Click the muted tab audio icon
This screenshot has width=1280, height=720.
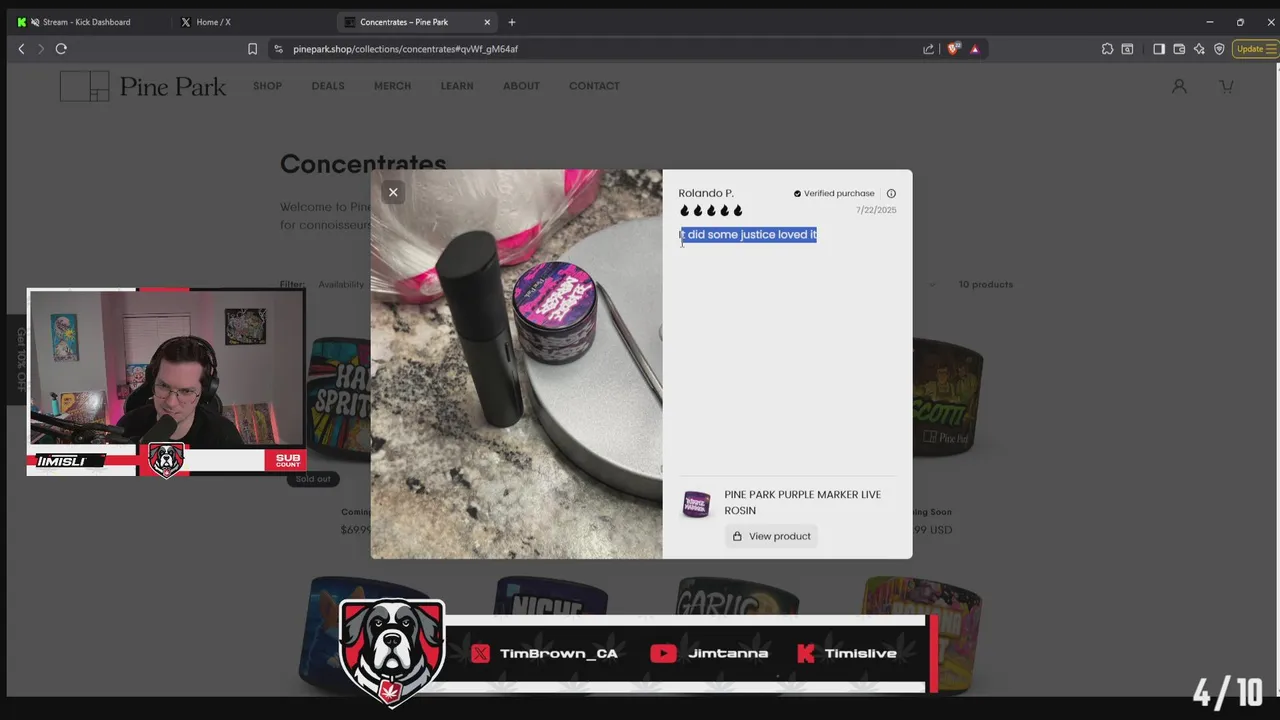pos(36,22)
